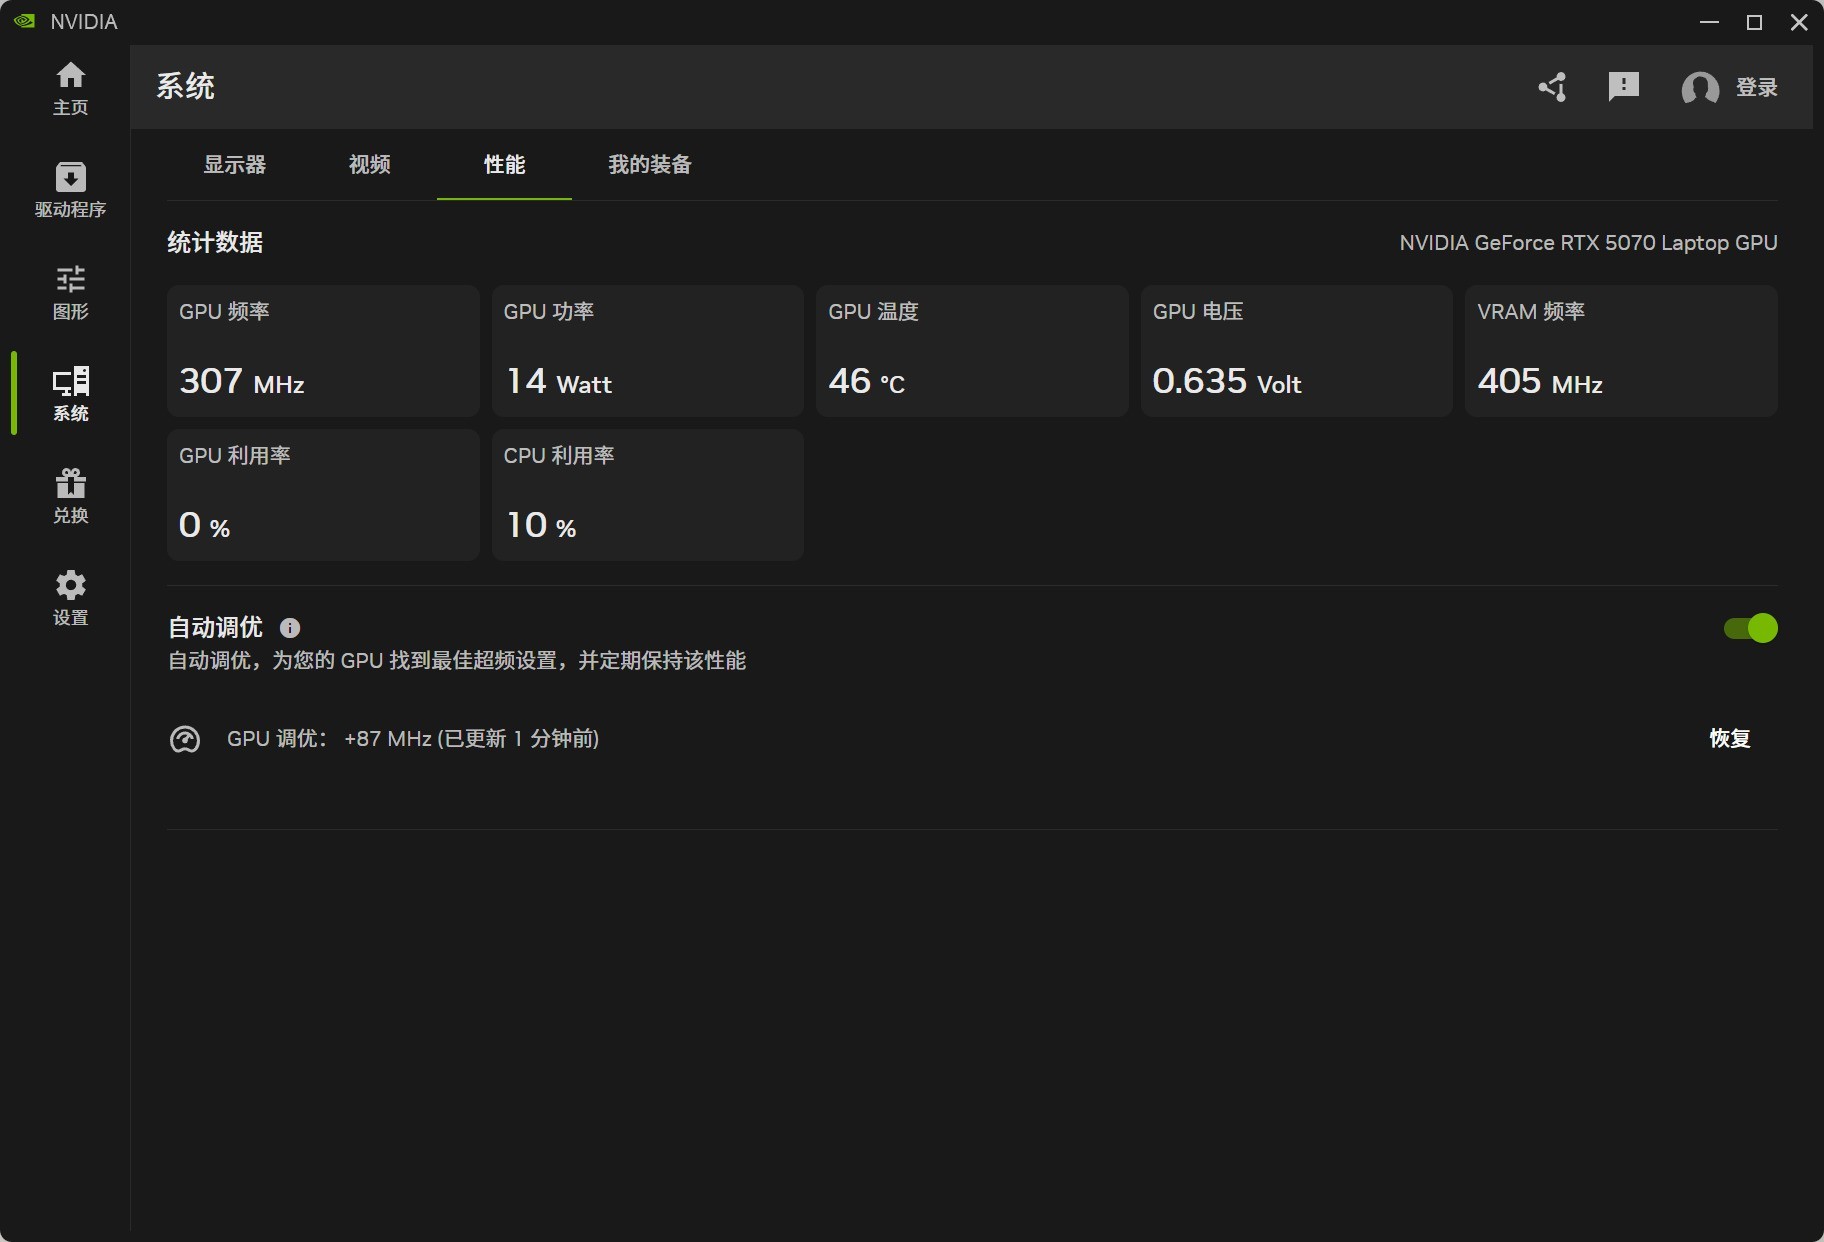Click the GPU 调优 speedometer icon
Screen dimensions: 1824x1242
click(185, 740)
